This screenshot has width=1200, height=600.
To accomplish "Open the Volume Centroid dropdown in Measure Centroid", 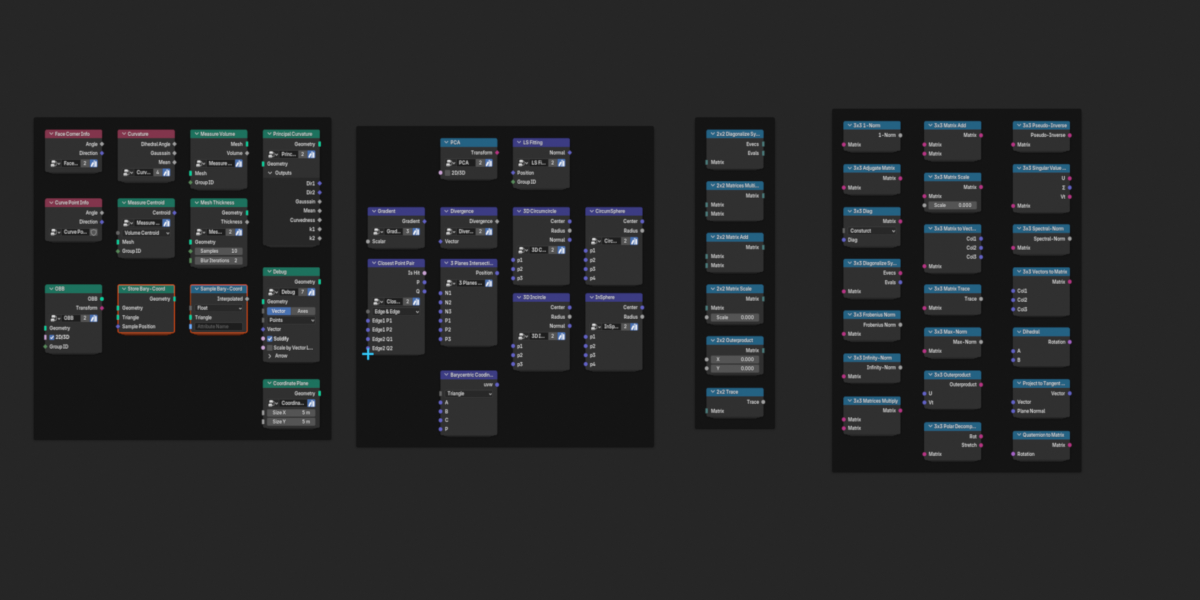I will point(146,232).
